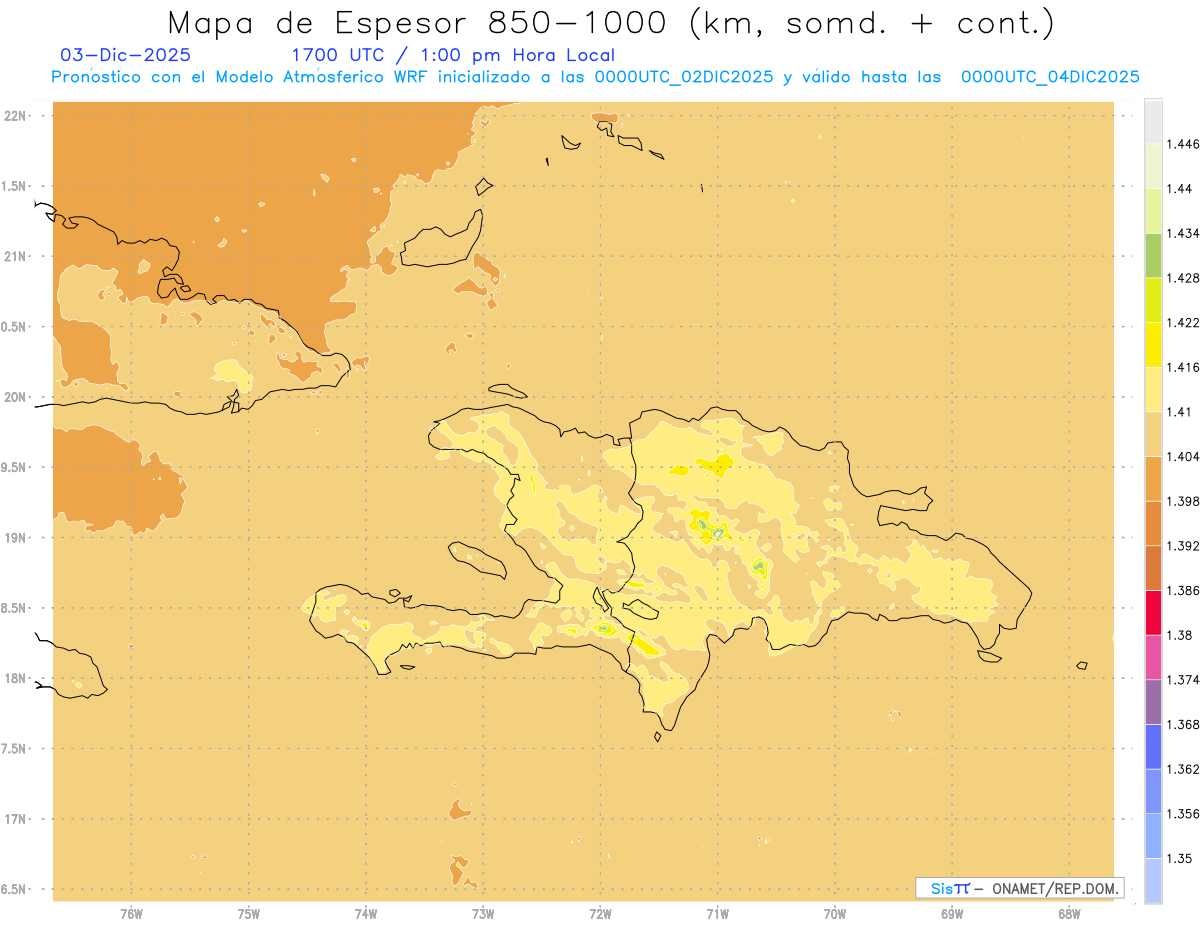Select the green legend swatch between 1.428 and 1.434
The height and width of the screenshot is (927, 1200).
tap(1153, 256)
